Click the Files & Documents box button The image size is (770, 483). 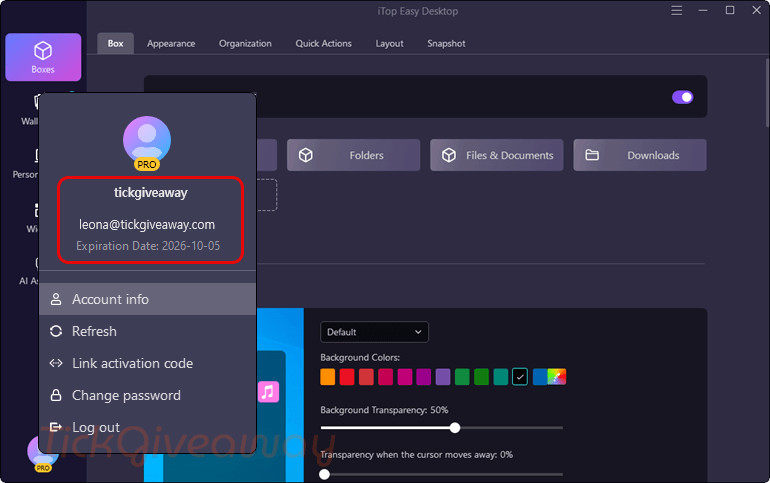coord(496,155)
